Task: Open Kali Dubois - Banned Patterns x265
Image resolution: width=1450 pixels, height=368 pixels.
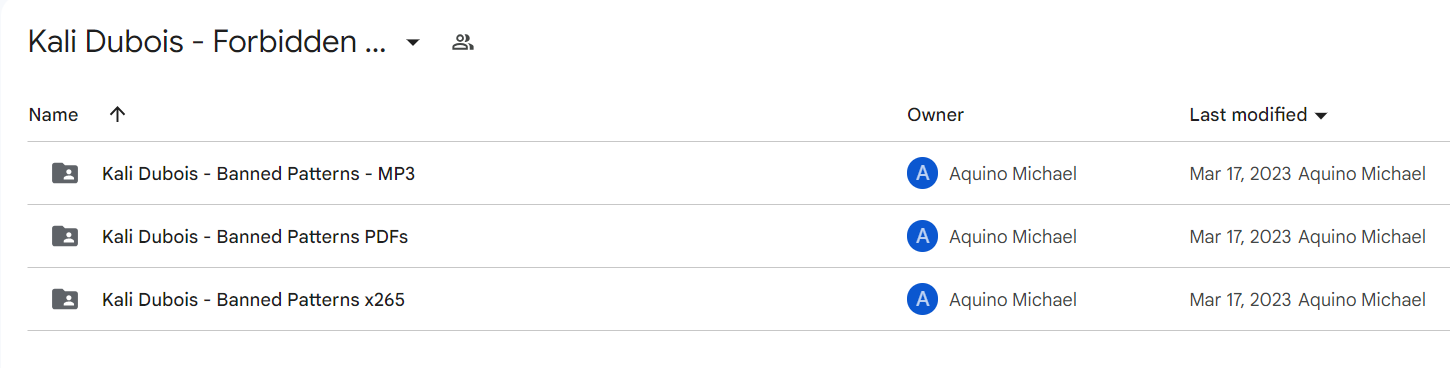Action: click(253, 300)
